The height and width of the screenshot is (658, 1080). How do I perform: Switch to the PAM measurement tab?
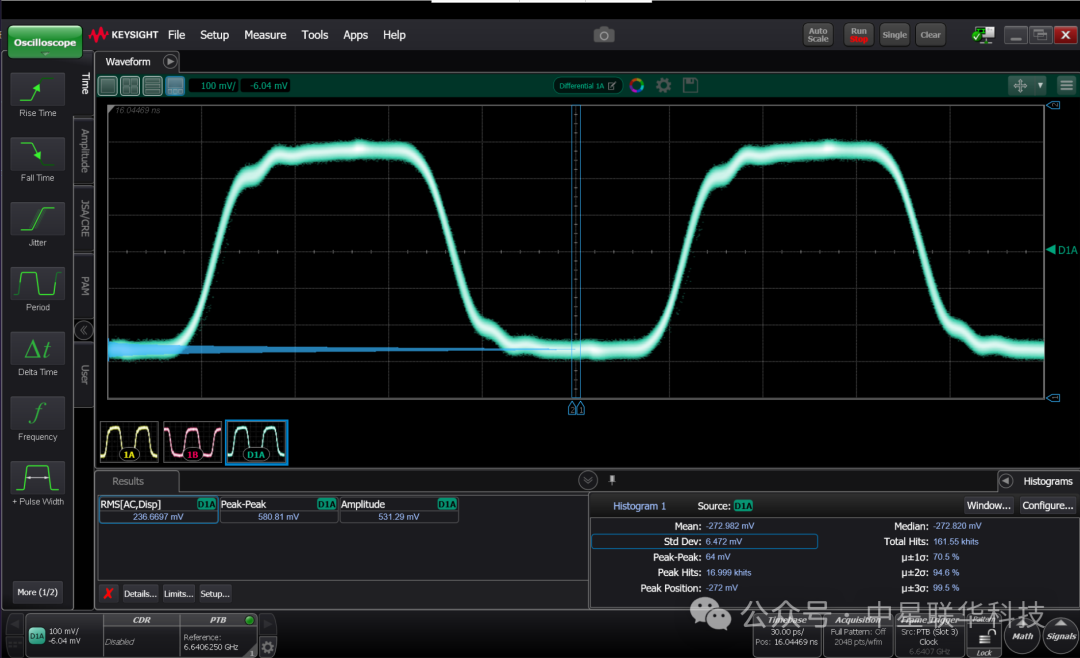[x=84, y=286]
